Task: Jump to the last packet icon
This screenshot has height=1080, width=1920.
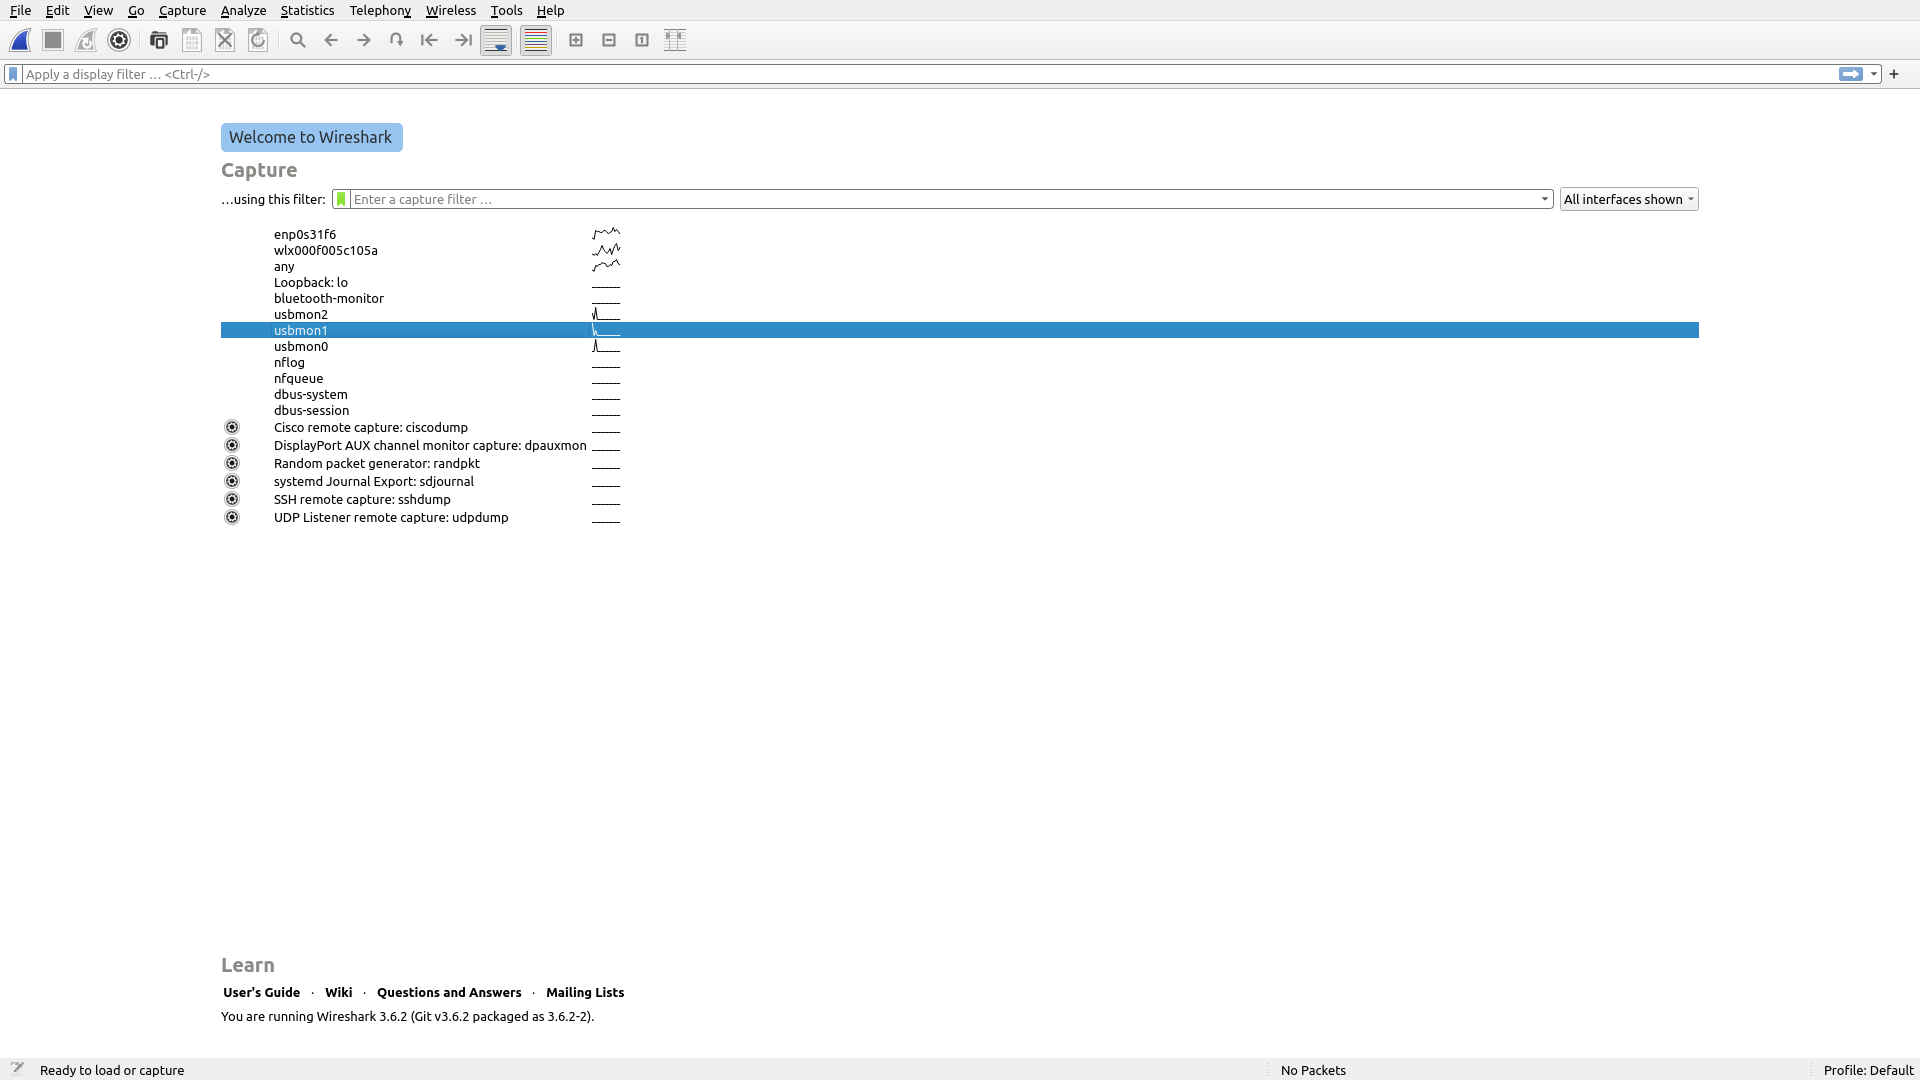Action: [x=463, y=40]
